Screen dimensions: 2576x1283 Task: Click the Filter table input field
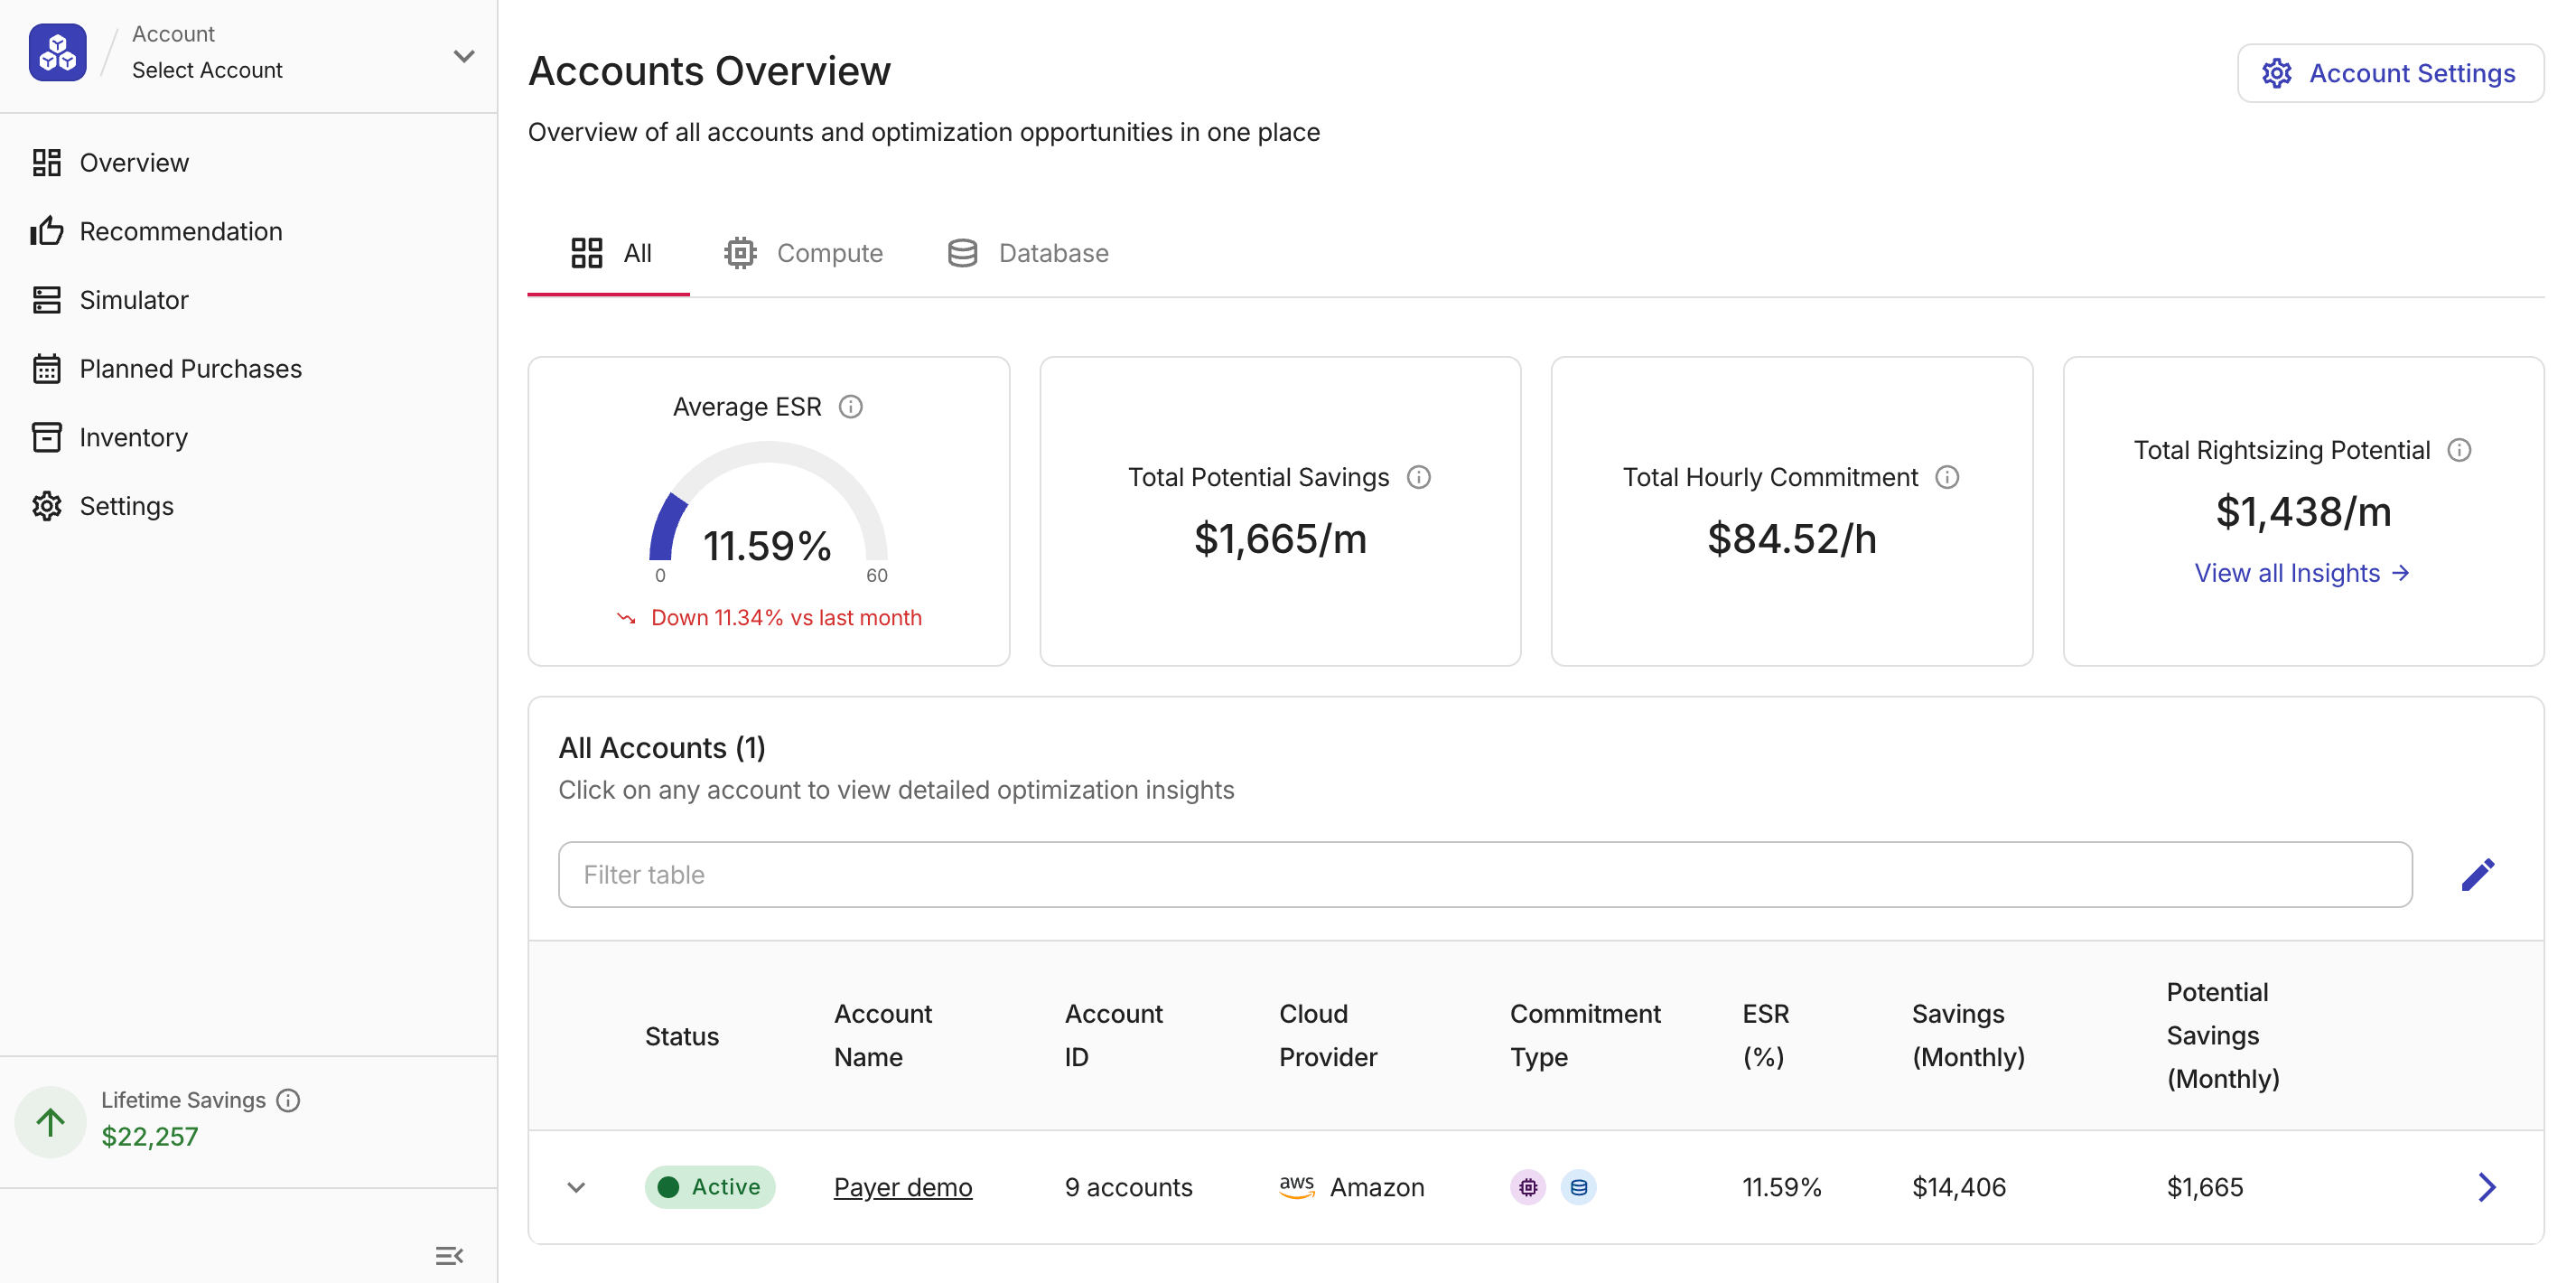[1484, 875]
